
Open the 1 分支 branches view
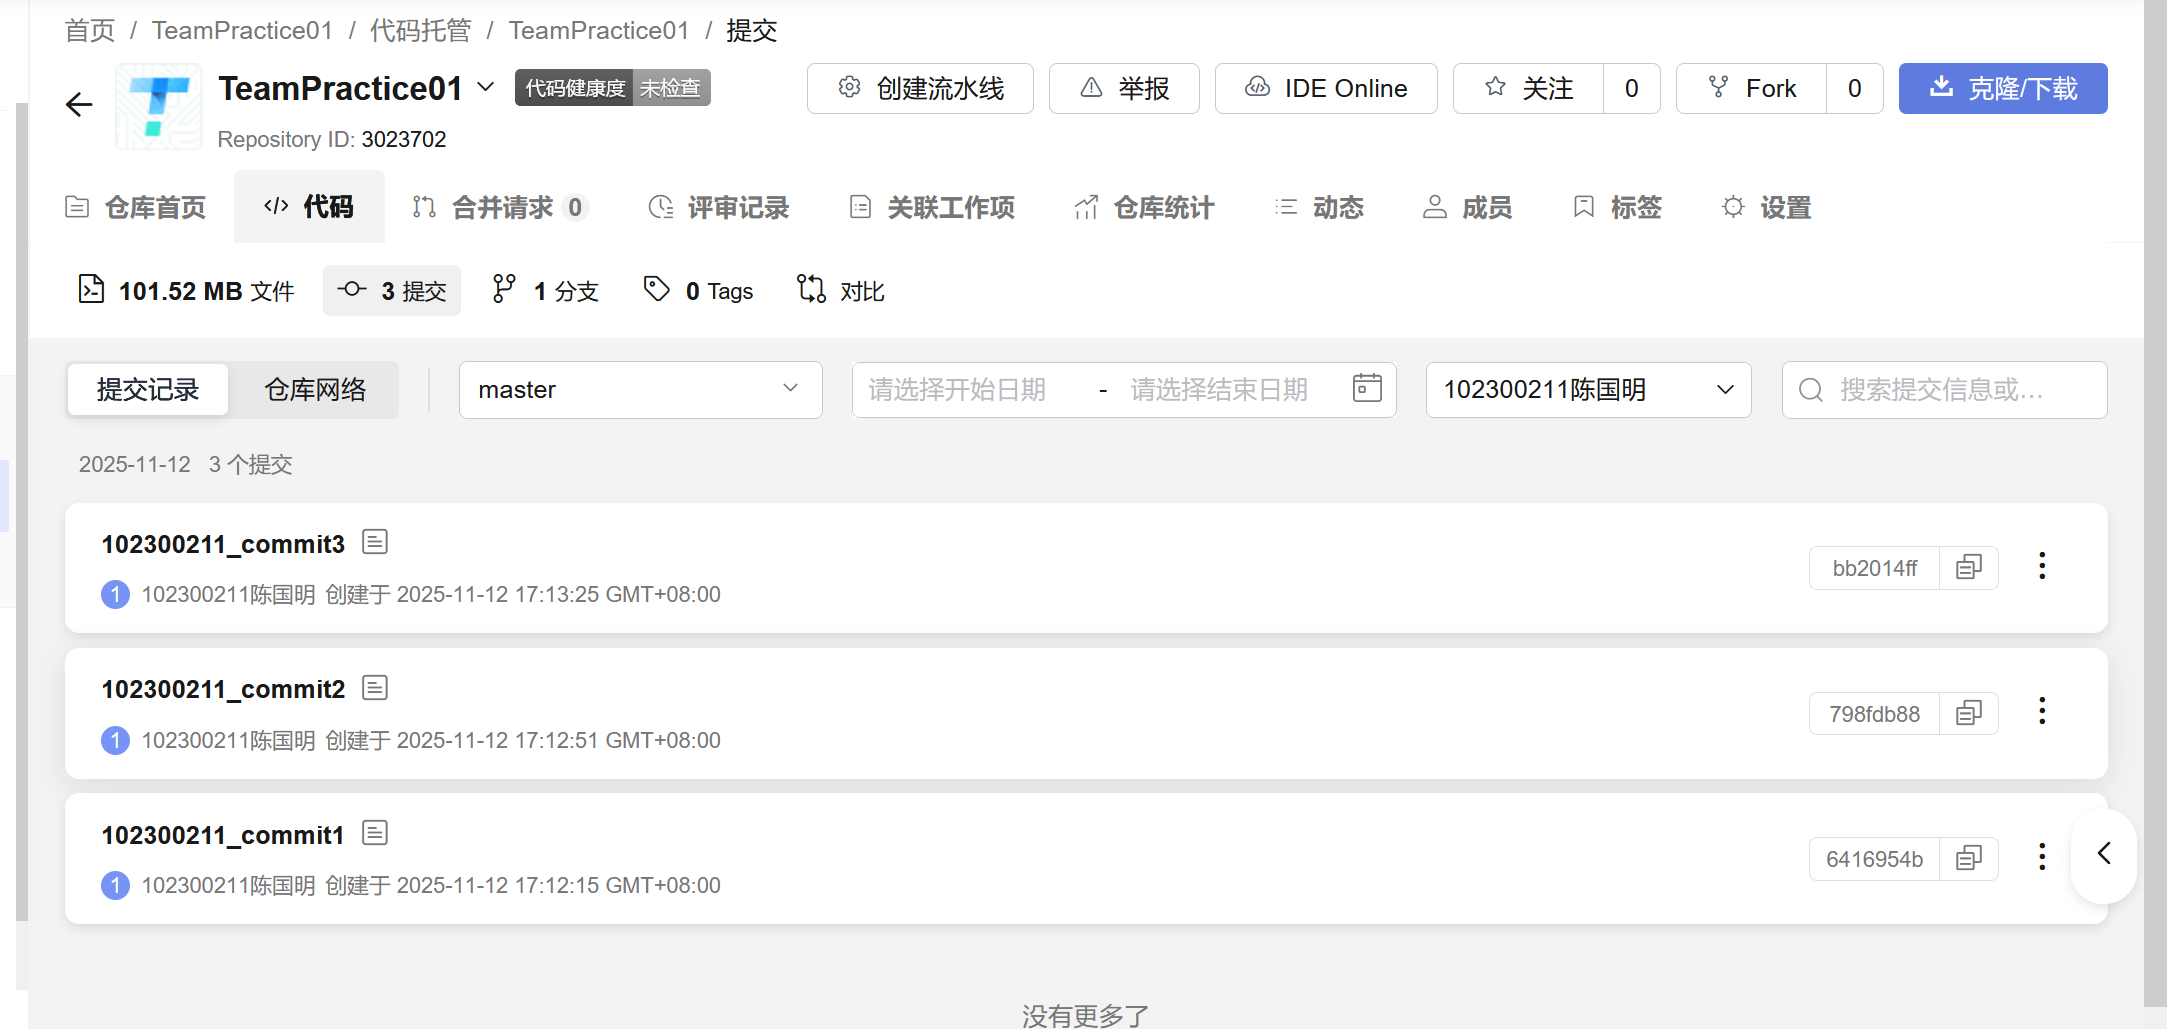(x=543, y=290)
